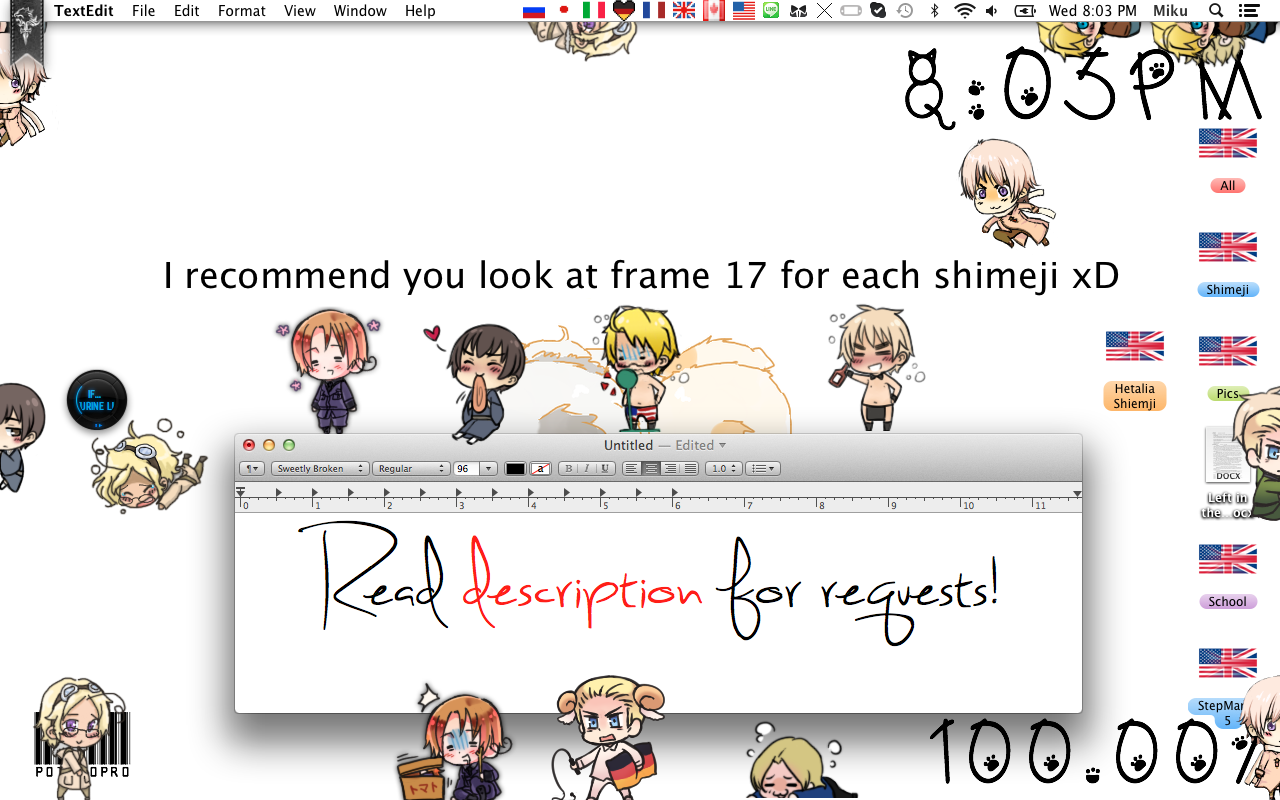Screen dimensions: 1280x800
Task: Click the bow-shaped menu bar icon
Action: click(798, 11)
